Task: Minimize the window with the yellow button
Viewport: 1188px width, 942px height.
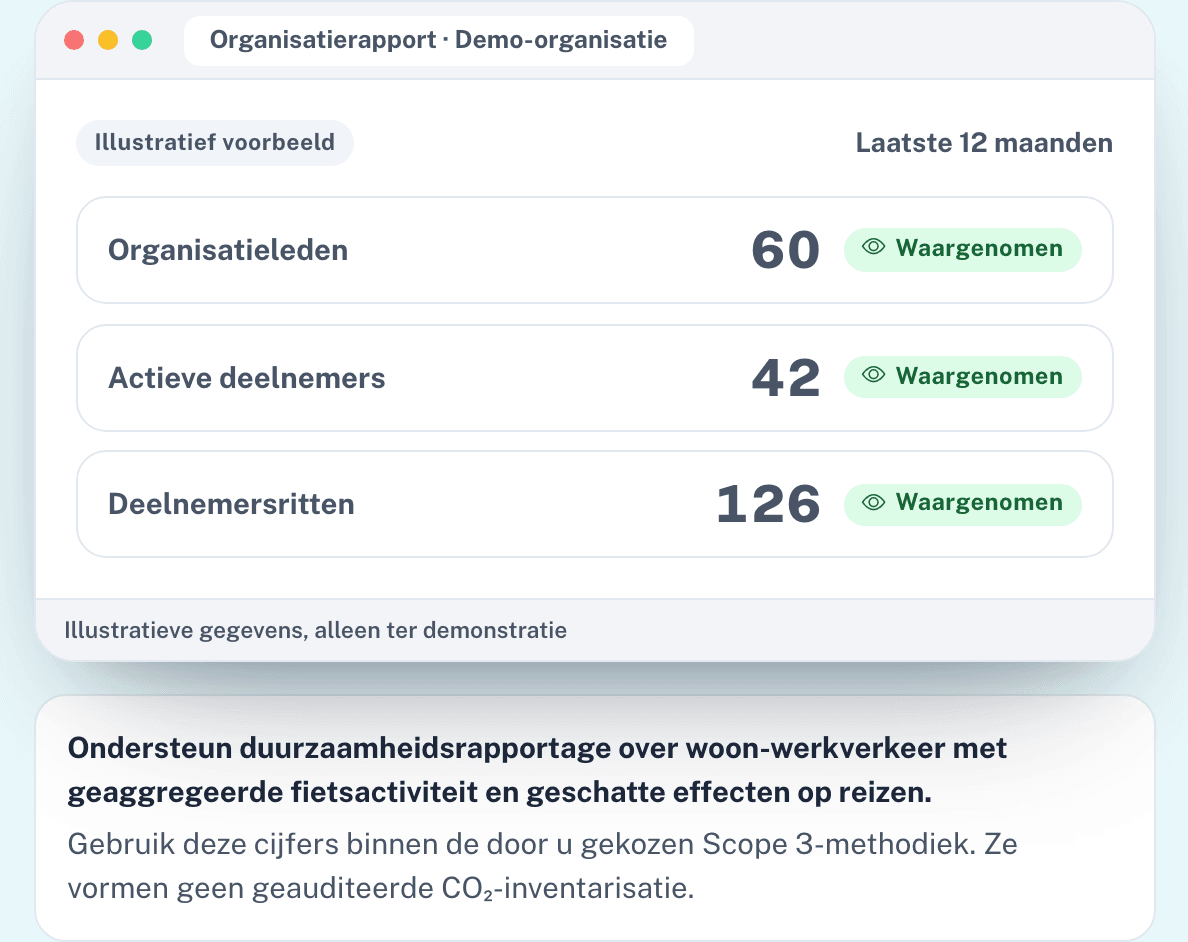Action: 108,40
